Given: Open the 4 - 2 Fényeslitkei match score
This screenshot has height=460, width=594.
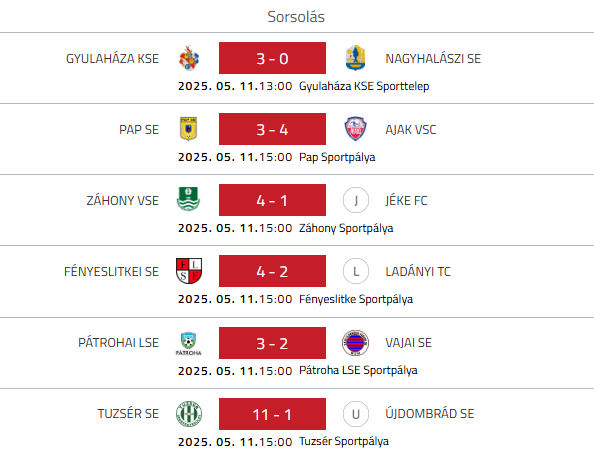Looking at the screenshot, I should tap(272, 271).
